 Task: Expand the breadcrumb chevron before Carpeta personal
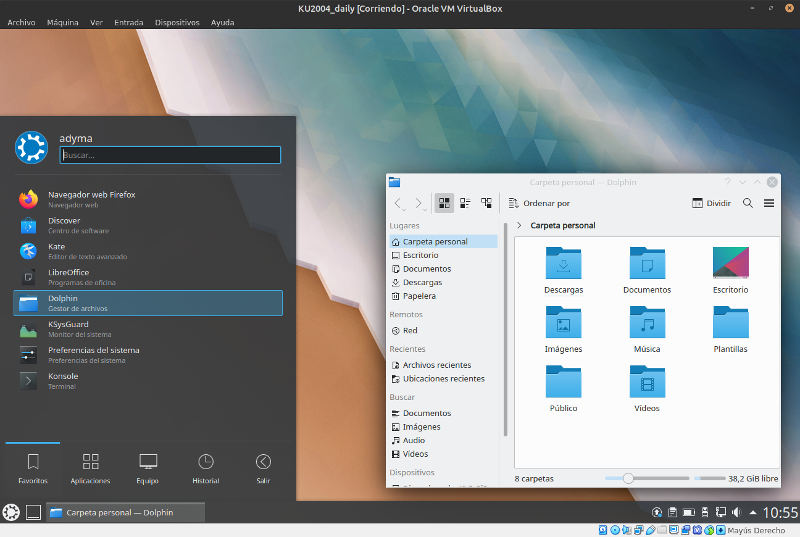coord(519,225)
